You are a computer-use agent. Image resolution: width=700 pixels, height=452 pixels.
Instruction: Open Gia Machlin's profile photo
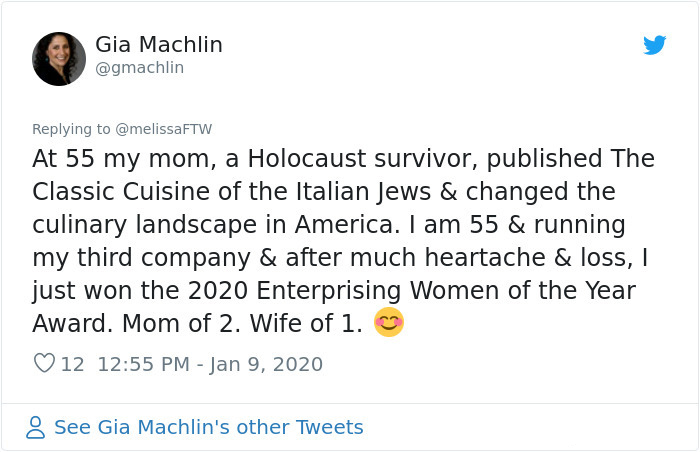59,58
